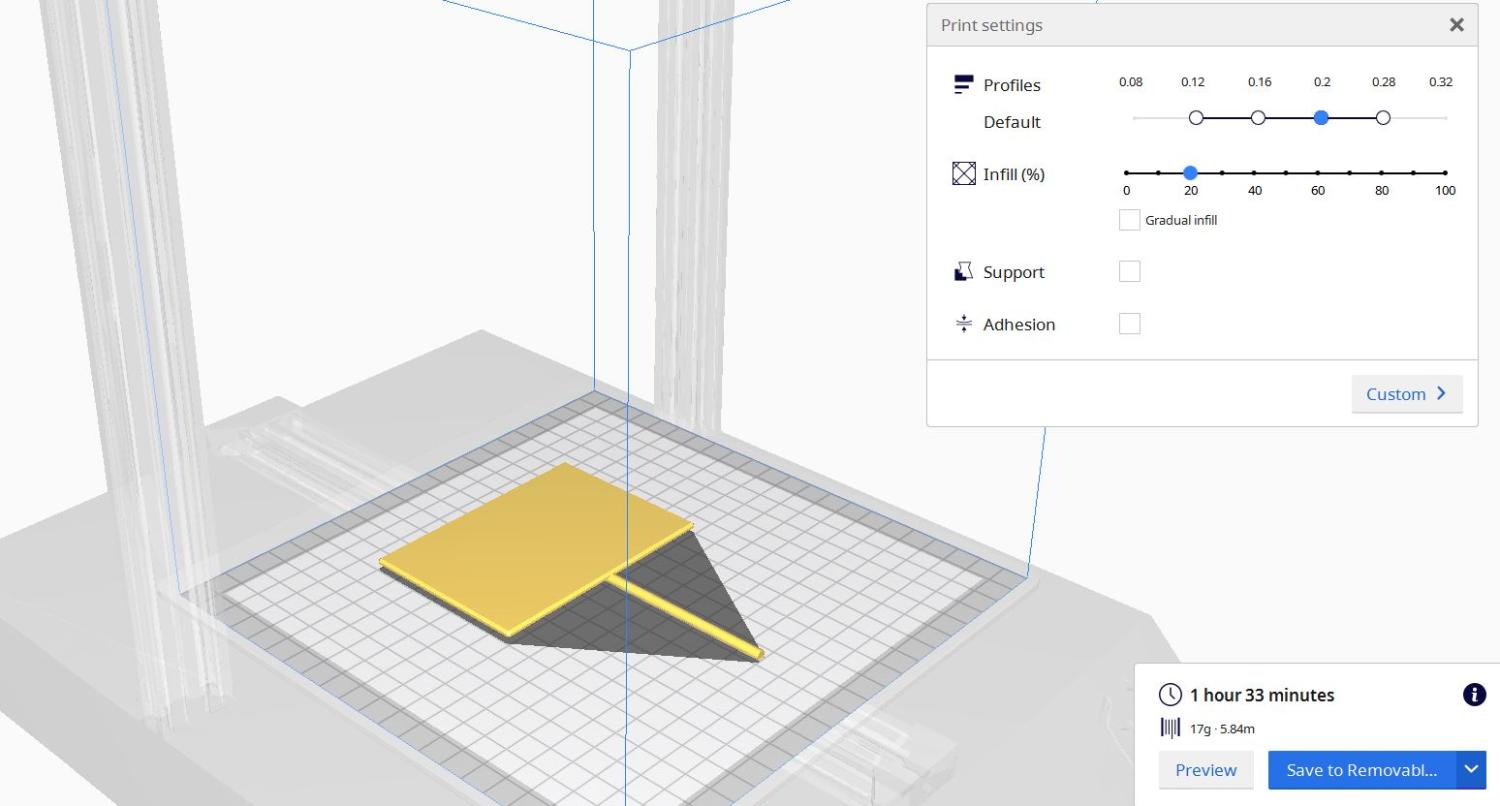Click Save to Removable drive button
This screenshot has height=806, width=1500.
(x=1361, y=770)
